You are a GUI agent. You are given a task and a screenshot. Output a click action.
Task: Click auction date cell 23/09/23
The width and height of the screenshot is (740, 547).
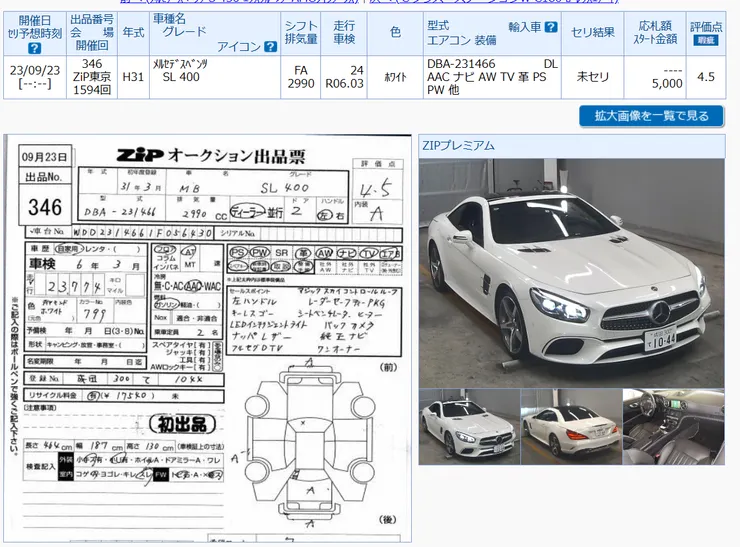(35, 77)
